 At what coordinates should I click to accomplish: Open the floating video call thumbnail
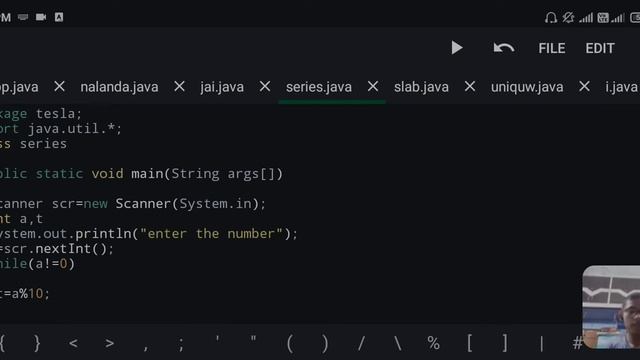[x=611, y=307]
